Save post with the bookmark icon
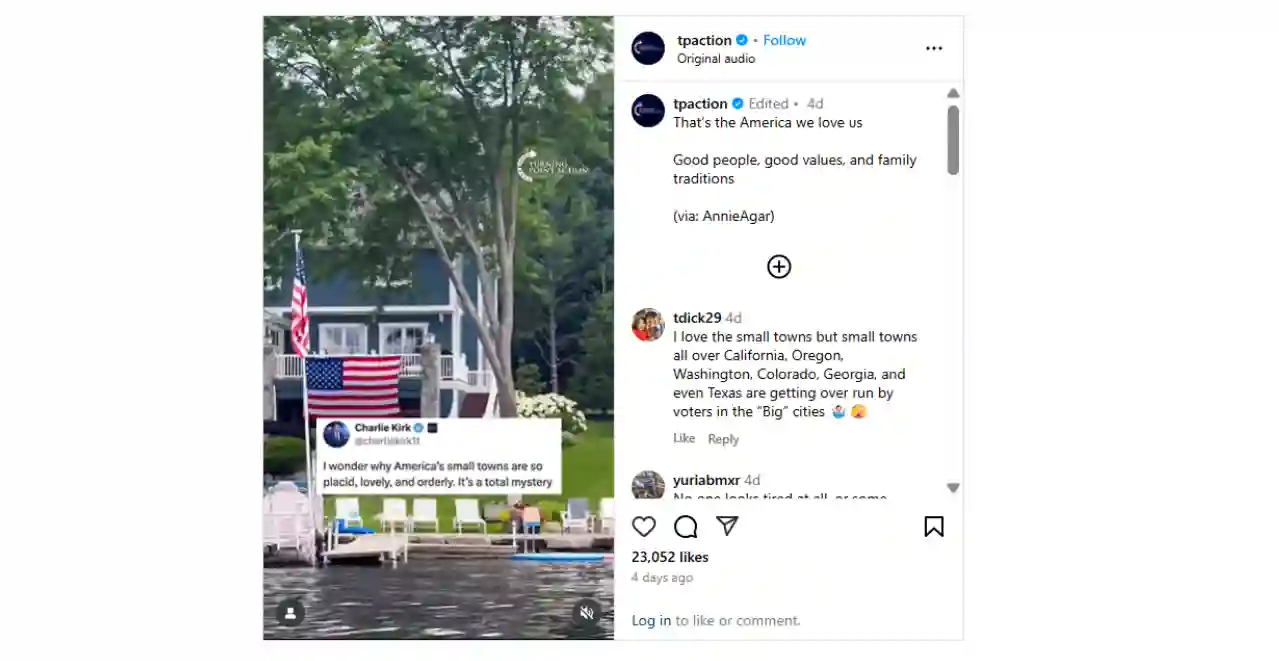The image size is (1279, 661). (934, 527)
